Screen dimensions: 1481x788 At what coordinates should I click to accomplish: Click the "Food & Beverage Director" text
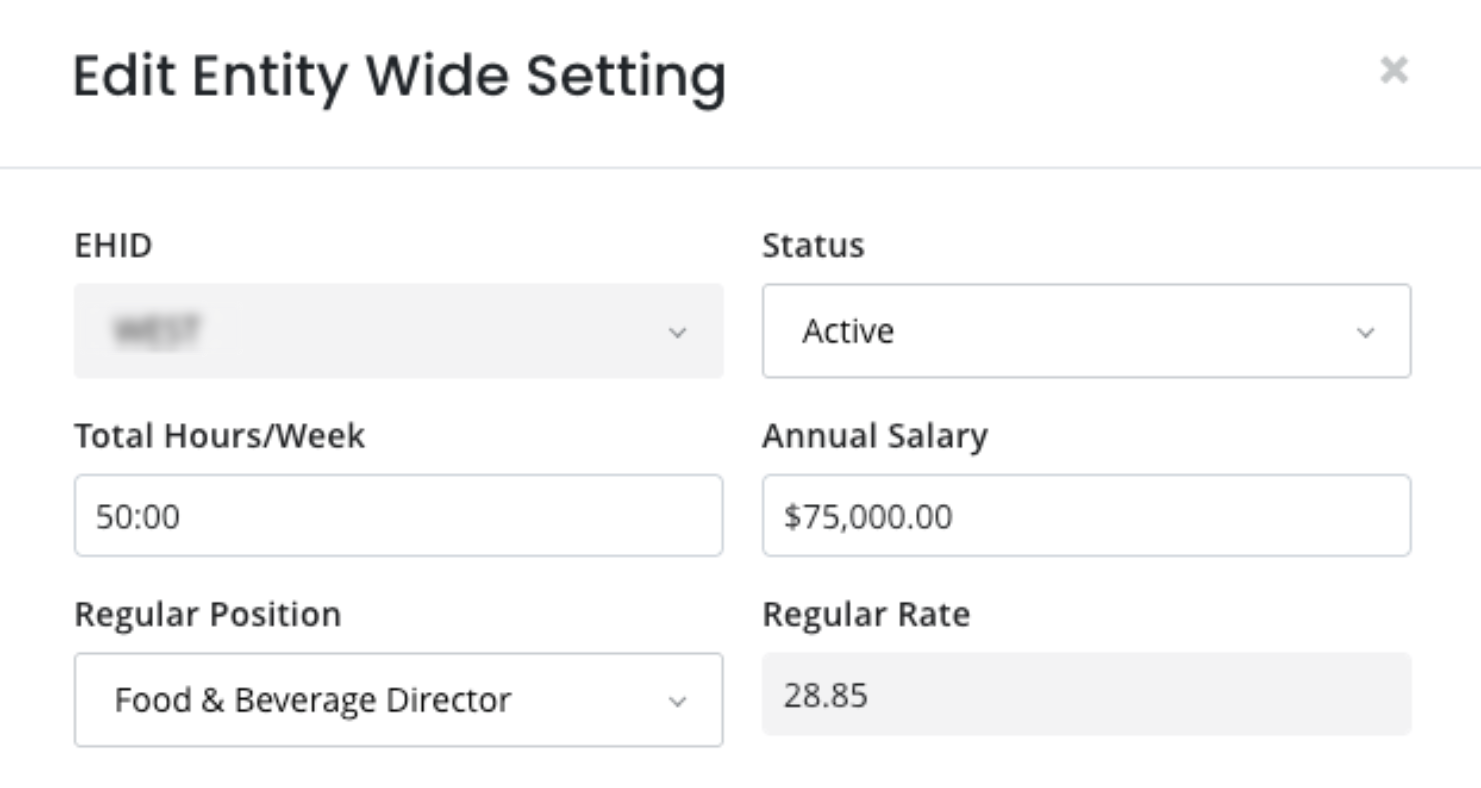click(312, 699)
